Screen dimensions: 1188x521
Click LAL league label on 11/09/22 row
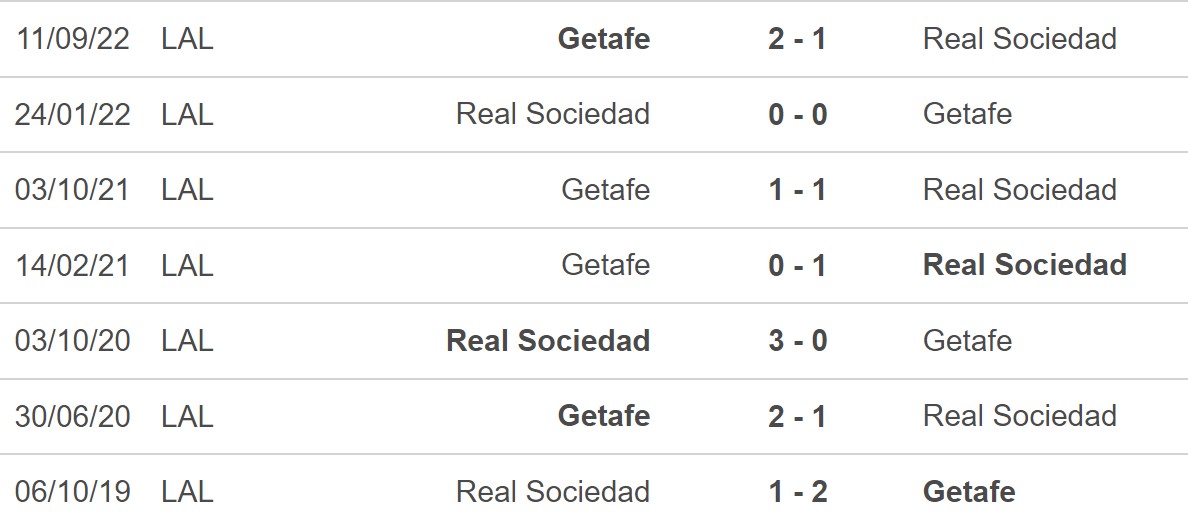point(187,39)
